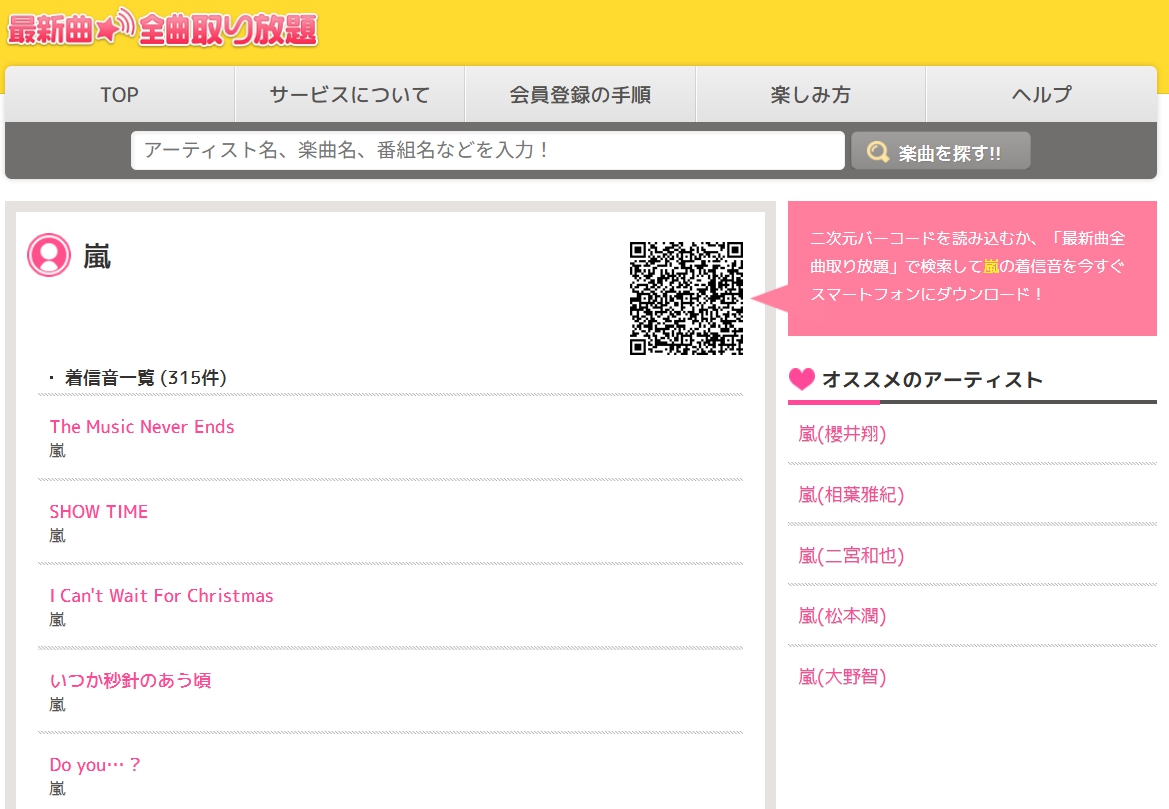Open the 楽しみ方 navigation tab
This screenshot has height=809, width=1169.
click(x=810, y=95)
